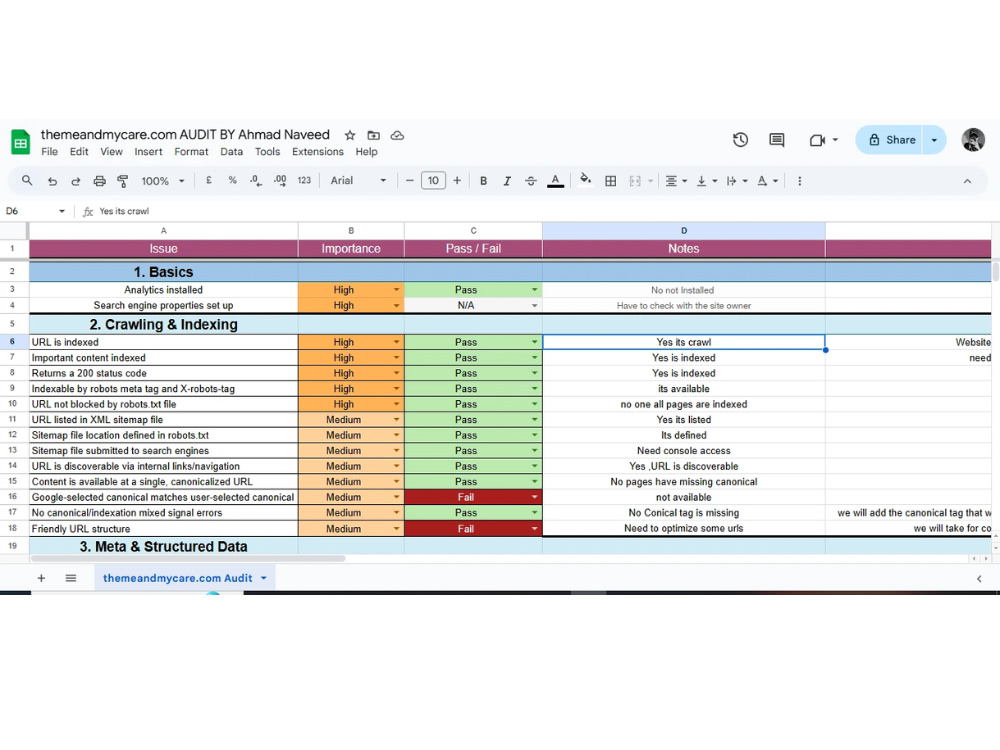1000x750 pixels.
Task: Open the 123 number format menu
Action: click(x=304, y=180)
